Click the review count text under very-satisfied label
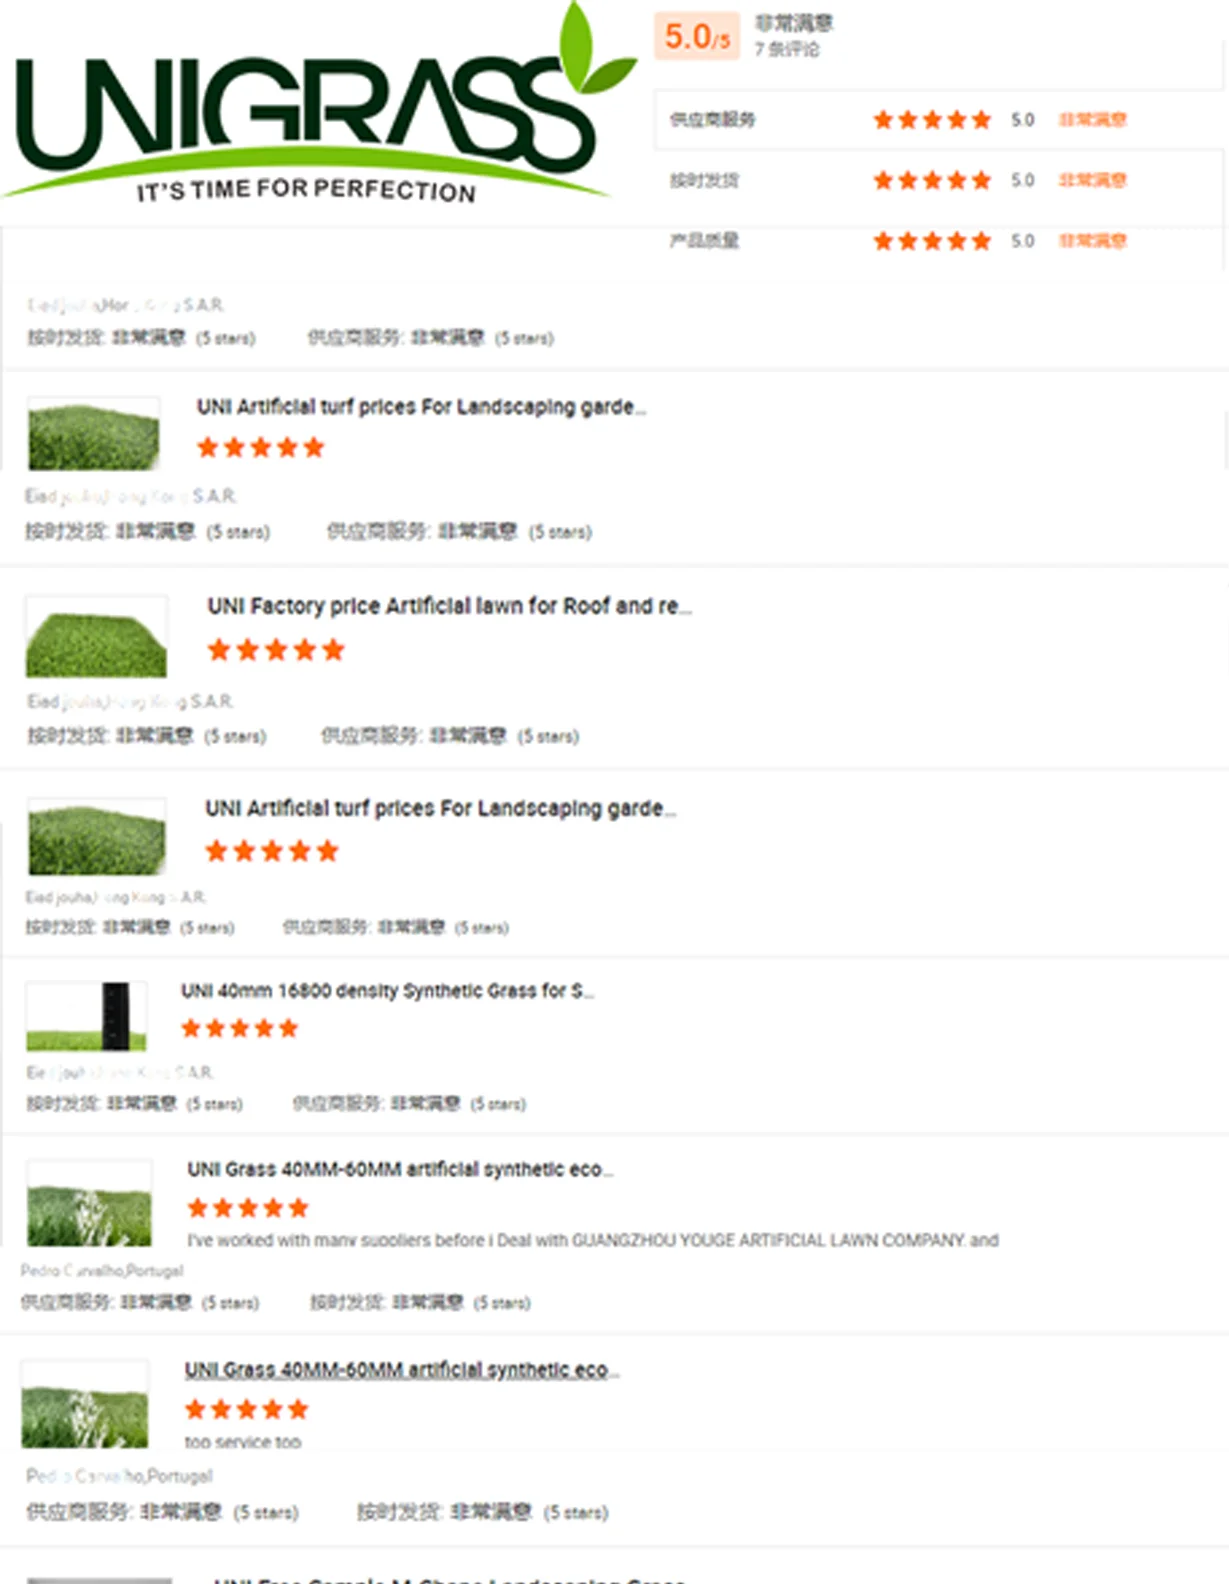The height and width of the screenshot is (1584, 1229). pos(787,49)
